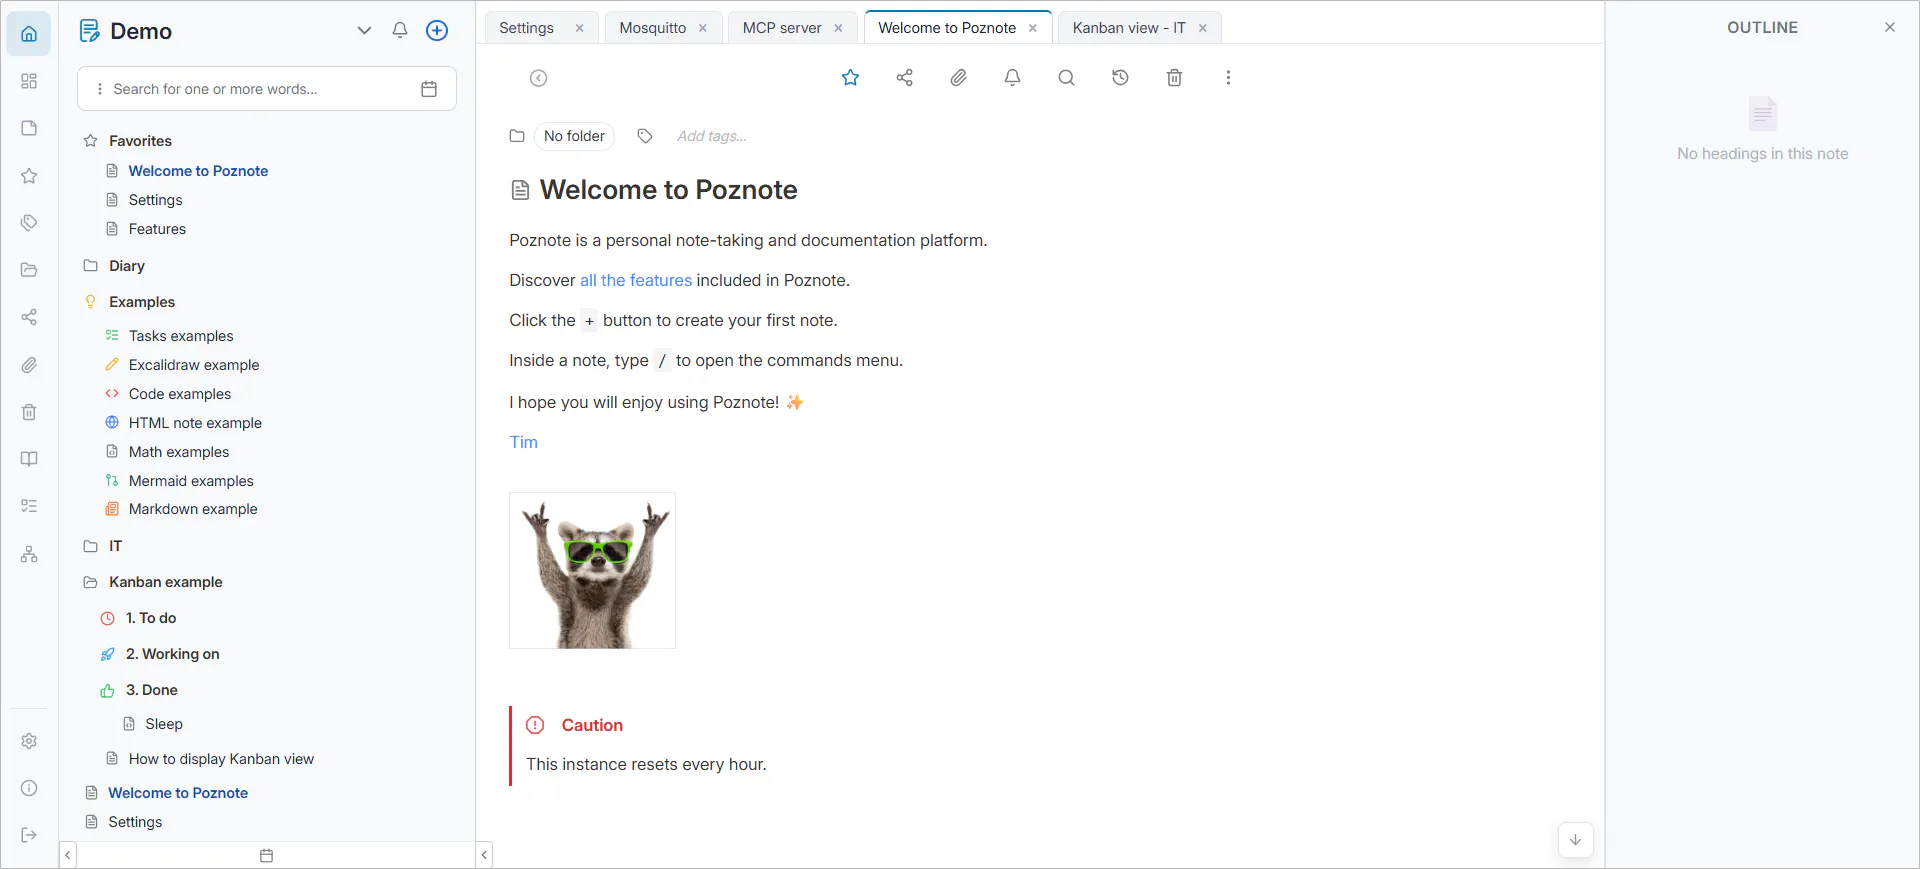The height and width of the screenshot is (869, 1920).
Task: Open the folders icon in left rail
Action: [x=29, y=270]
